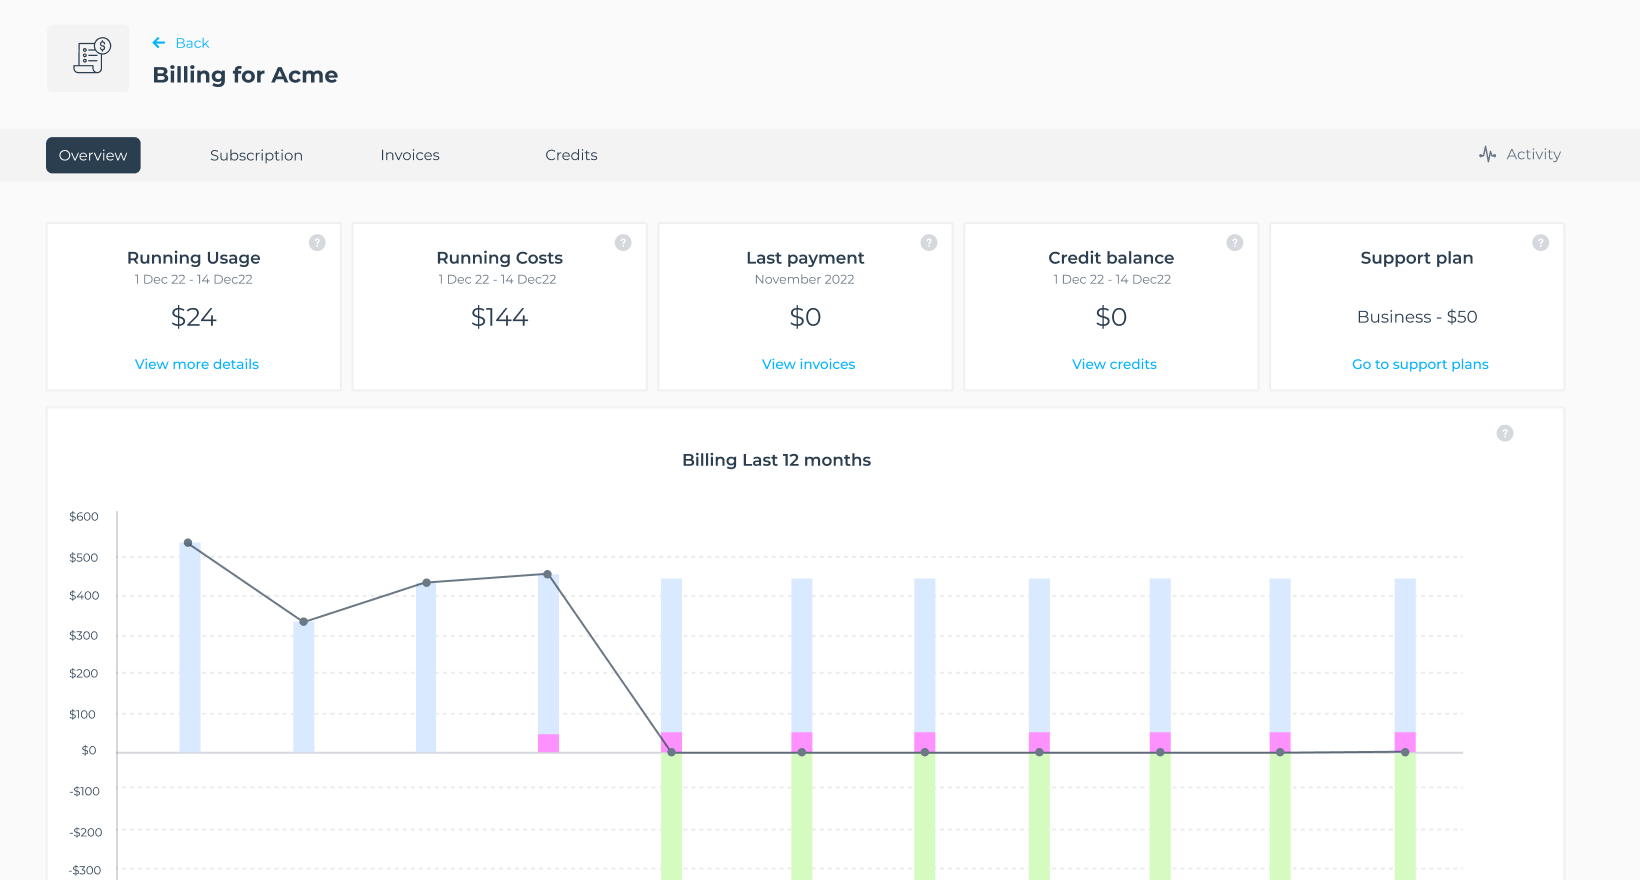This screenshot has height=880, width=1640.
Task: Follow the View credits link
Action: 1114,364
